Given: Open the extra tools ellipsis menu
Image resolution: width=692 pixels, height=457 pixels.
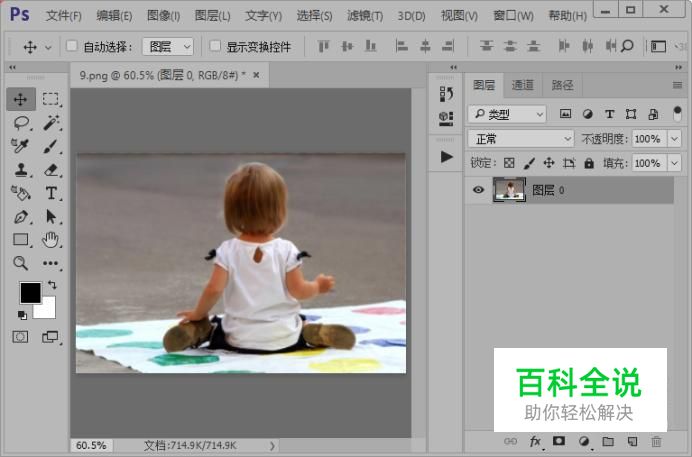Looking at the screenshot, I should pyautogui.click(x=51, y=263).
